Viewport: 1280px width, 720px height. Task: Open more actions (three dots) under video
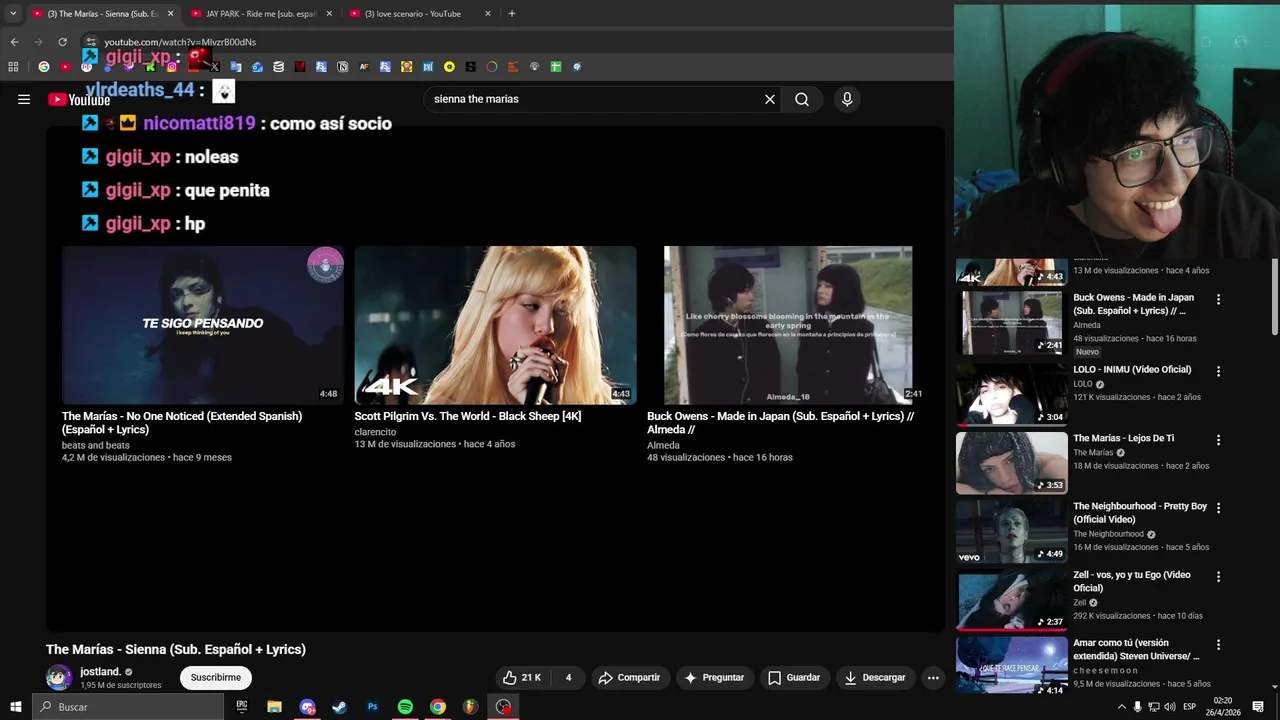click(x=933, y=677)
